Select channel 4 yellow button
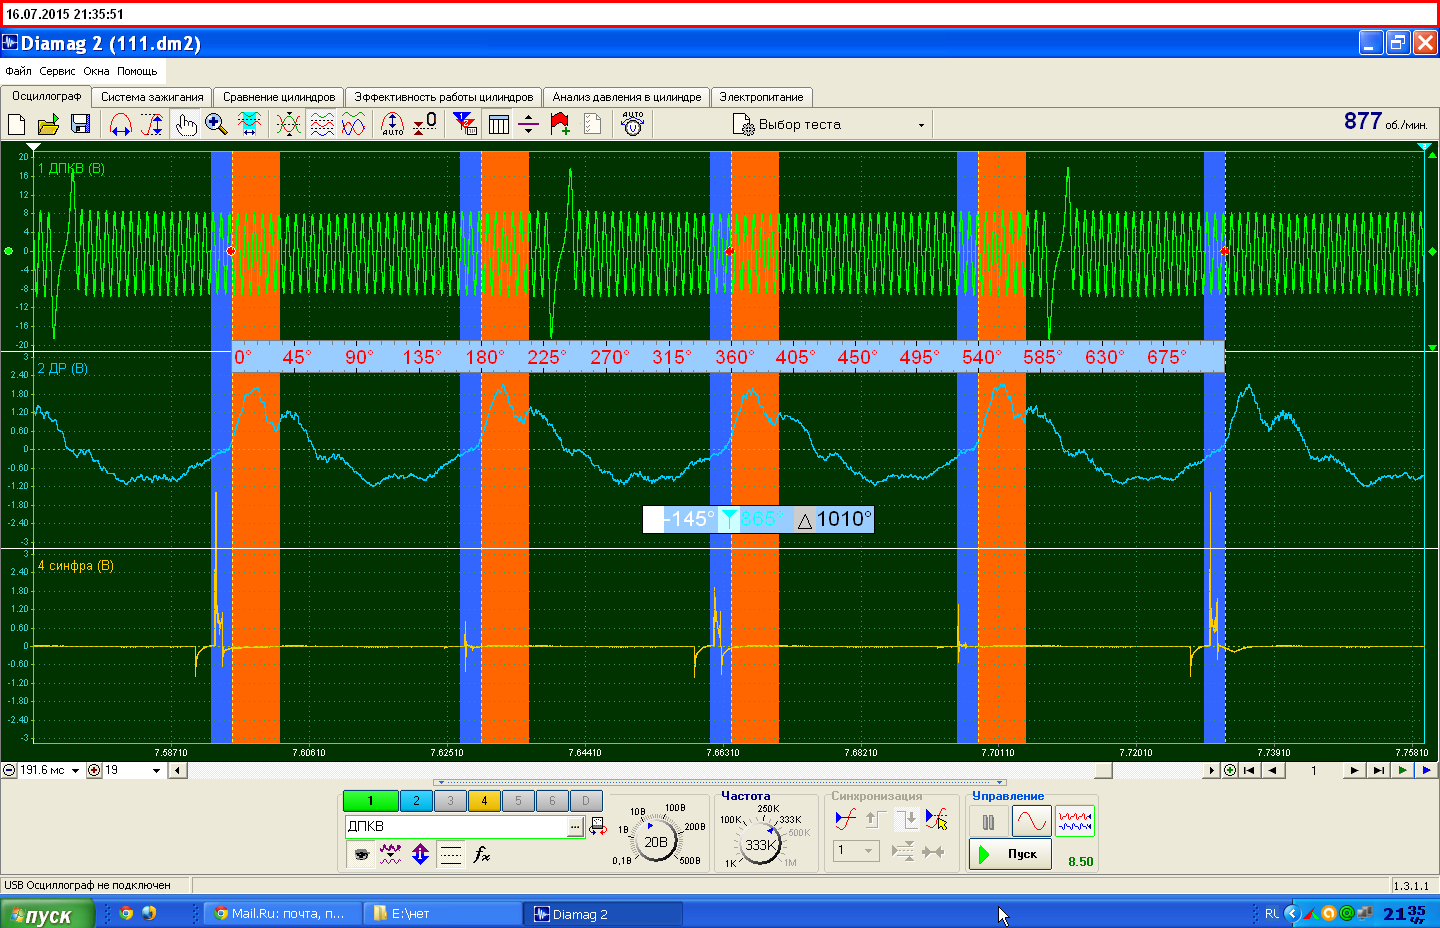The width and height of the screenshot is (1440, 928). 484,800
